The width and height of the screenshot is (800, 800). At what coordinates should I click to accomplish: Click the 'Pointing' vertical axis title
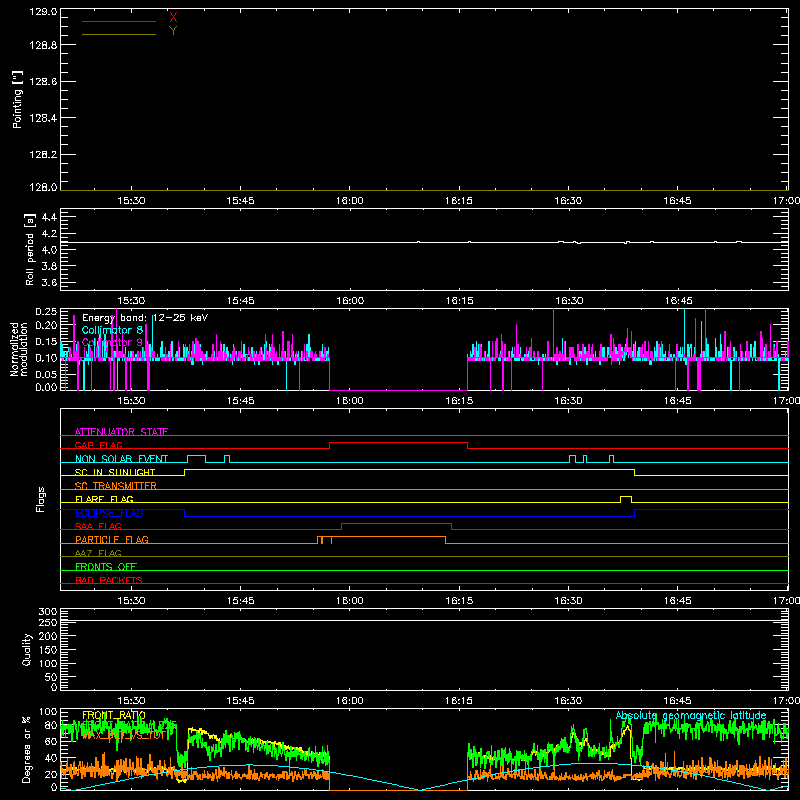pos(17,99)
